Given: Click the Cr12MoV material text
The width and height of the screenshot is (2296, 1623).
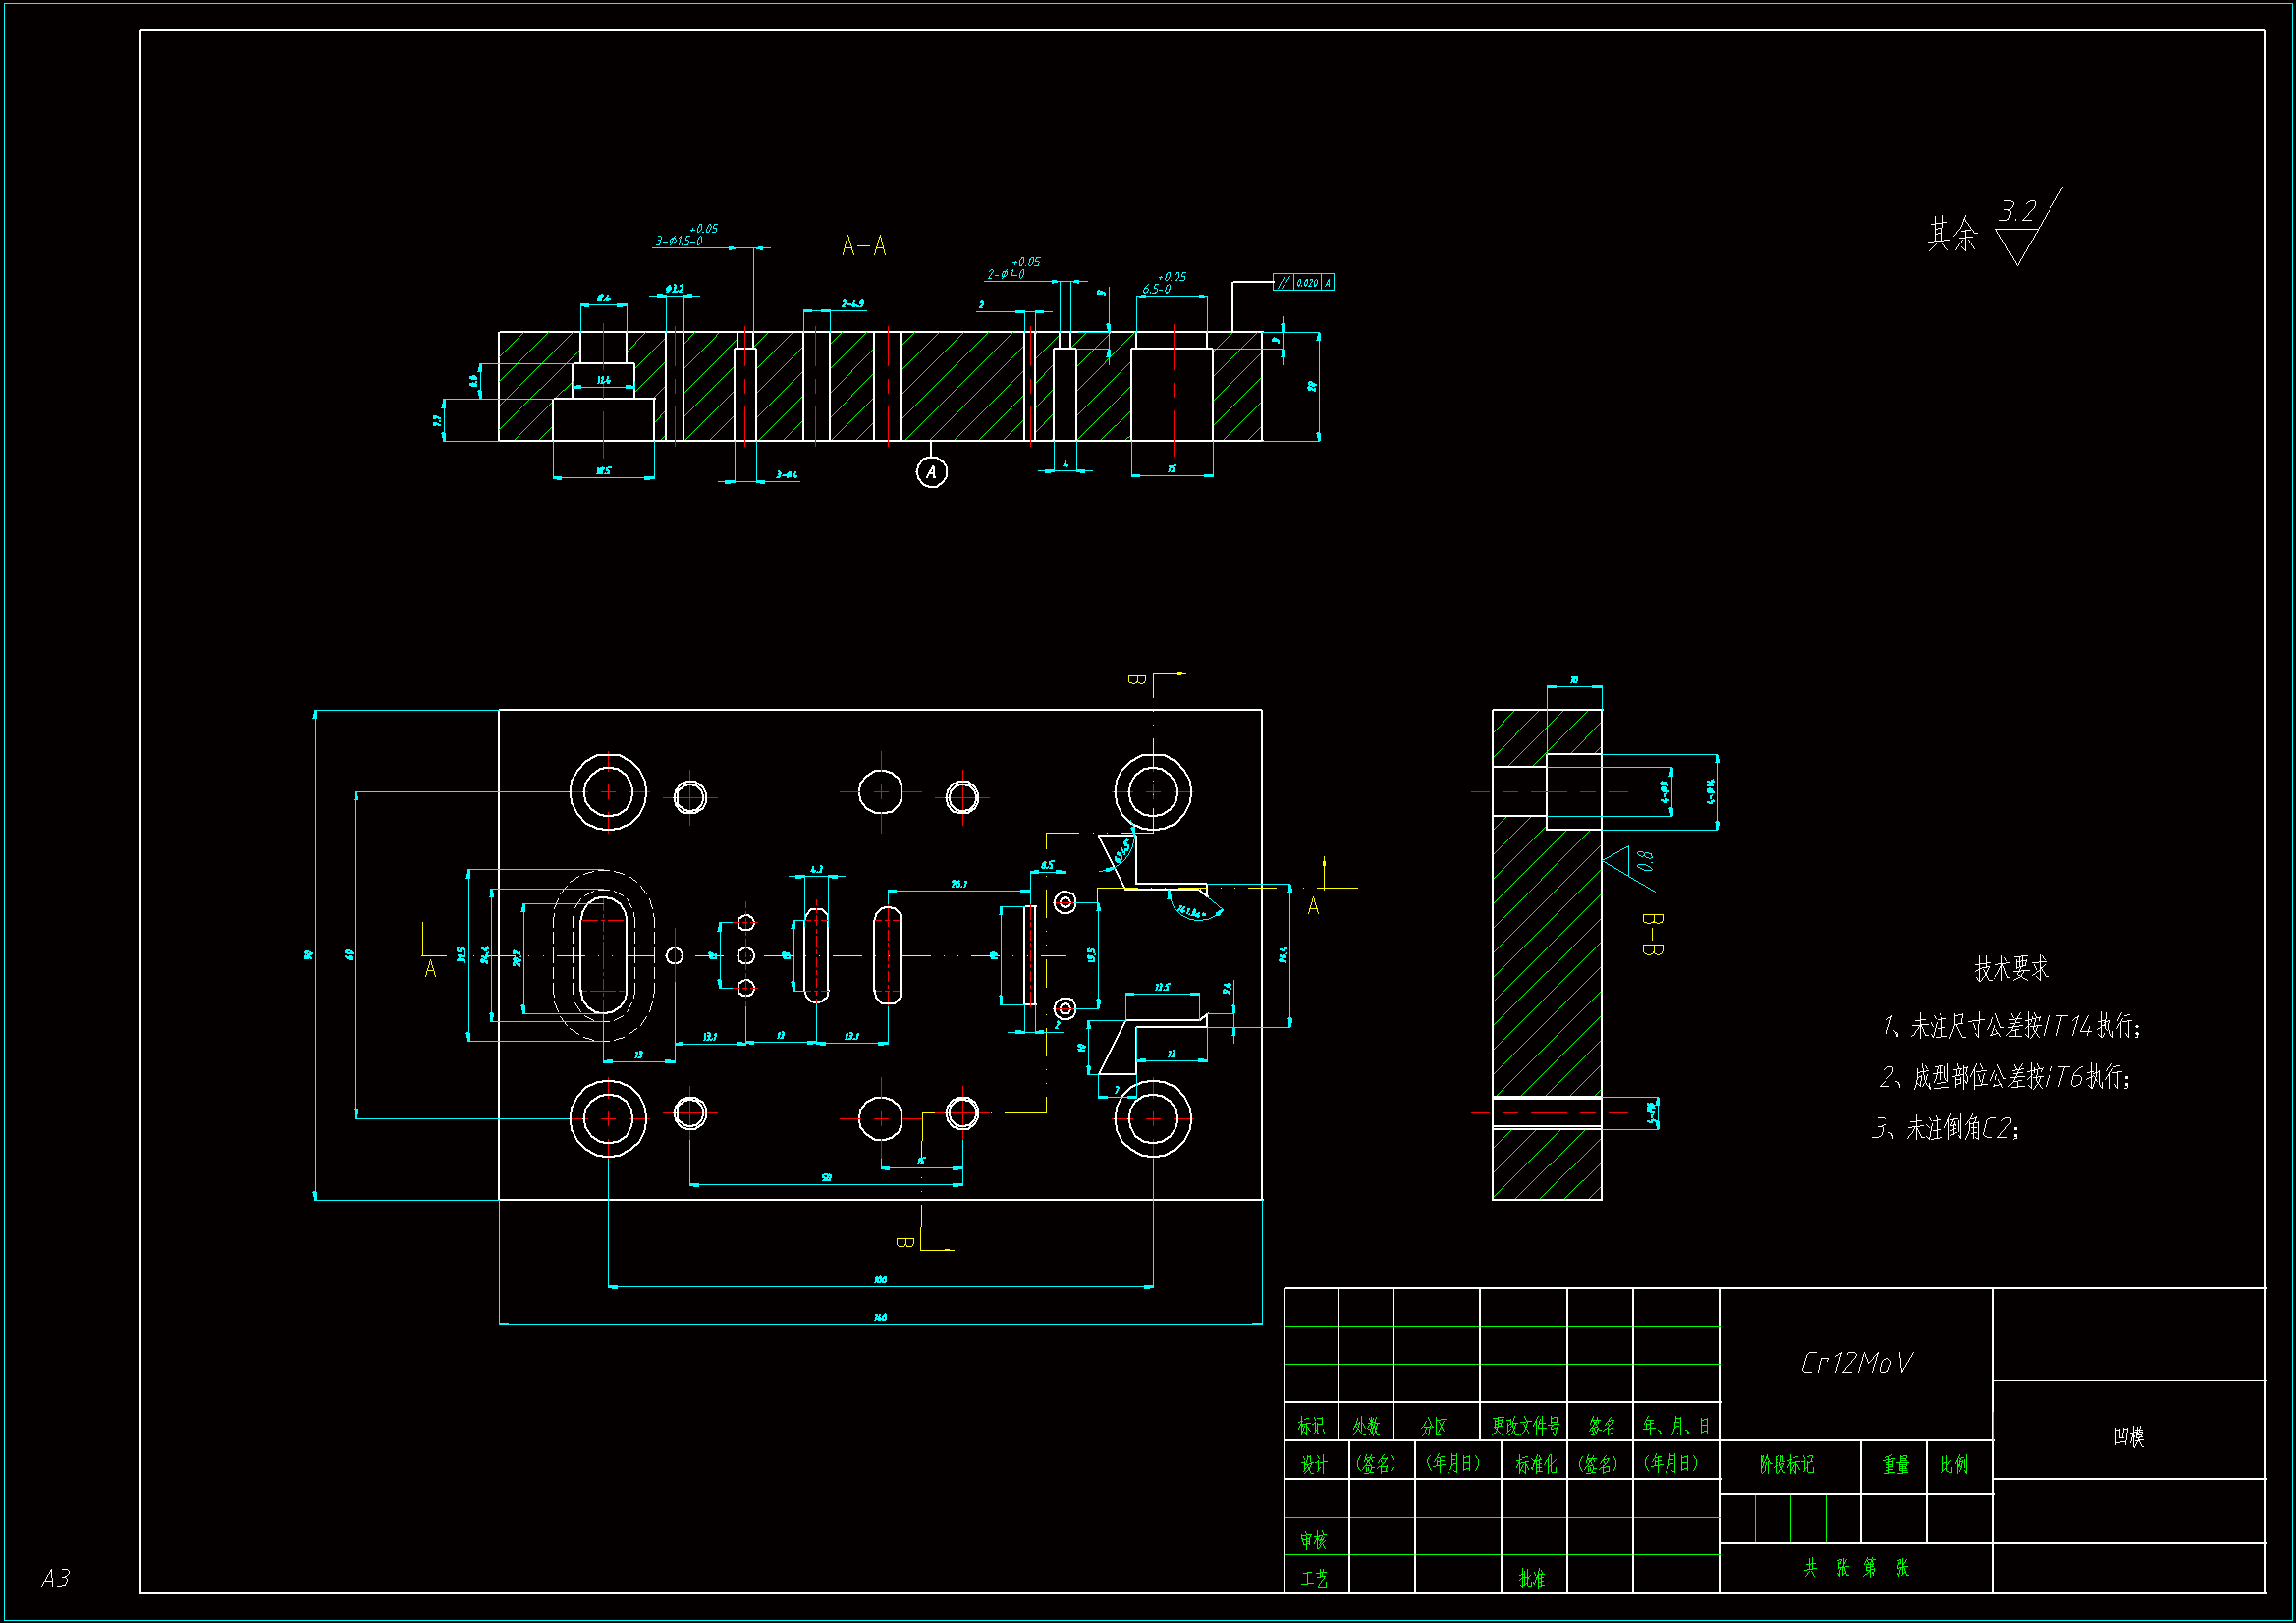Looking at the screenshot, I should pyautogui.click(x=1855, y=1363).
